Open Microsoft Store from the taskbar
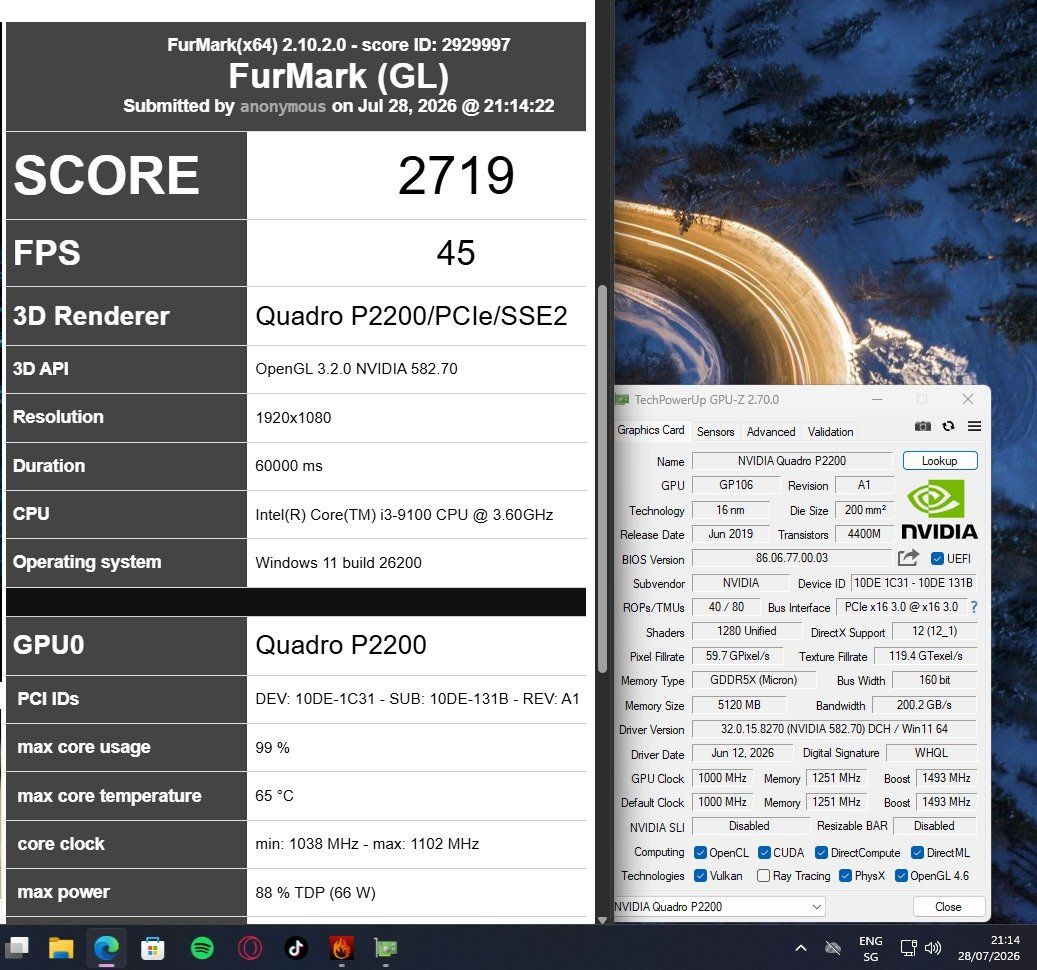The height and width of the screenshot is (970, 1037). (x=152, y=948)
